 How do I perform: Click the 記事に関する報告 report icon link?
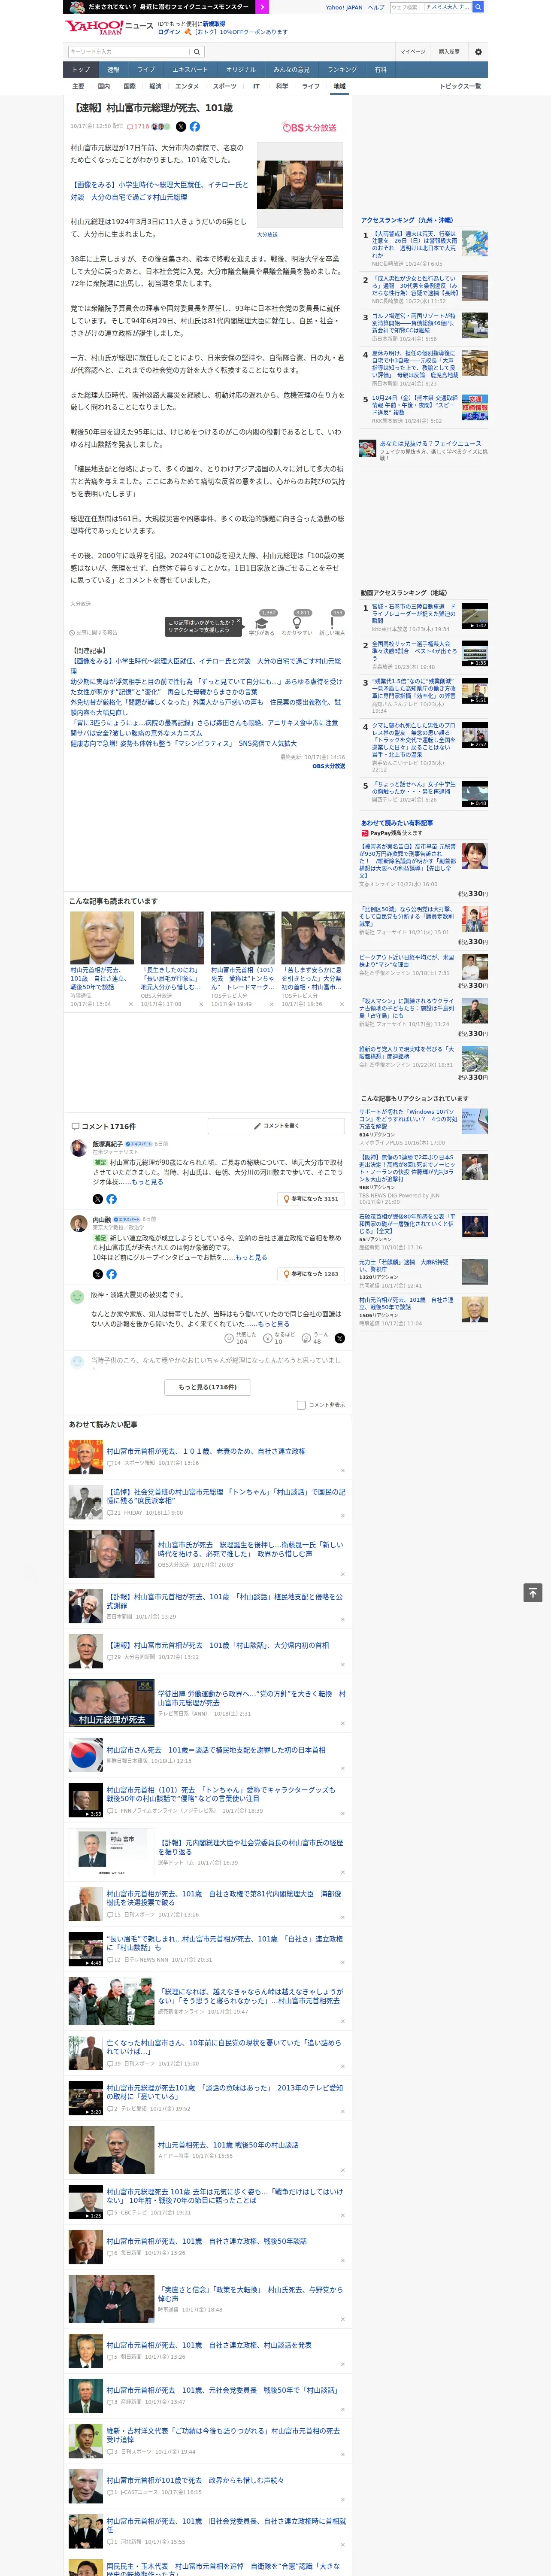click(x=94, y=632)
